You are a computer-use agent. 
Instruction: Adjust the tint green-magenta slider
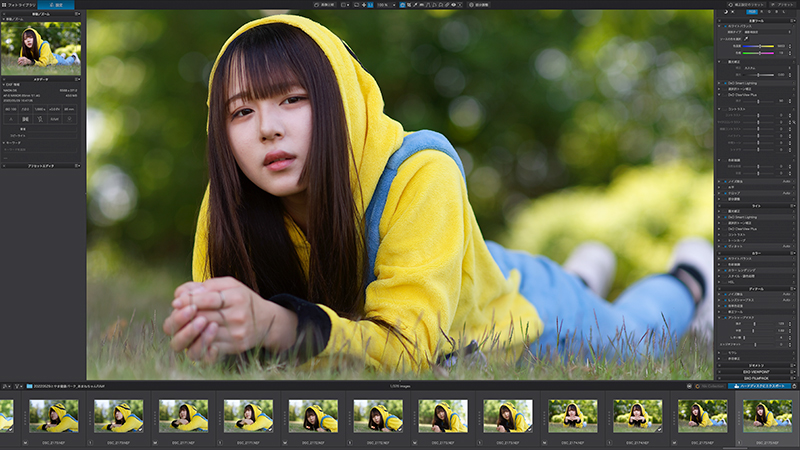point(758,53)
